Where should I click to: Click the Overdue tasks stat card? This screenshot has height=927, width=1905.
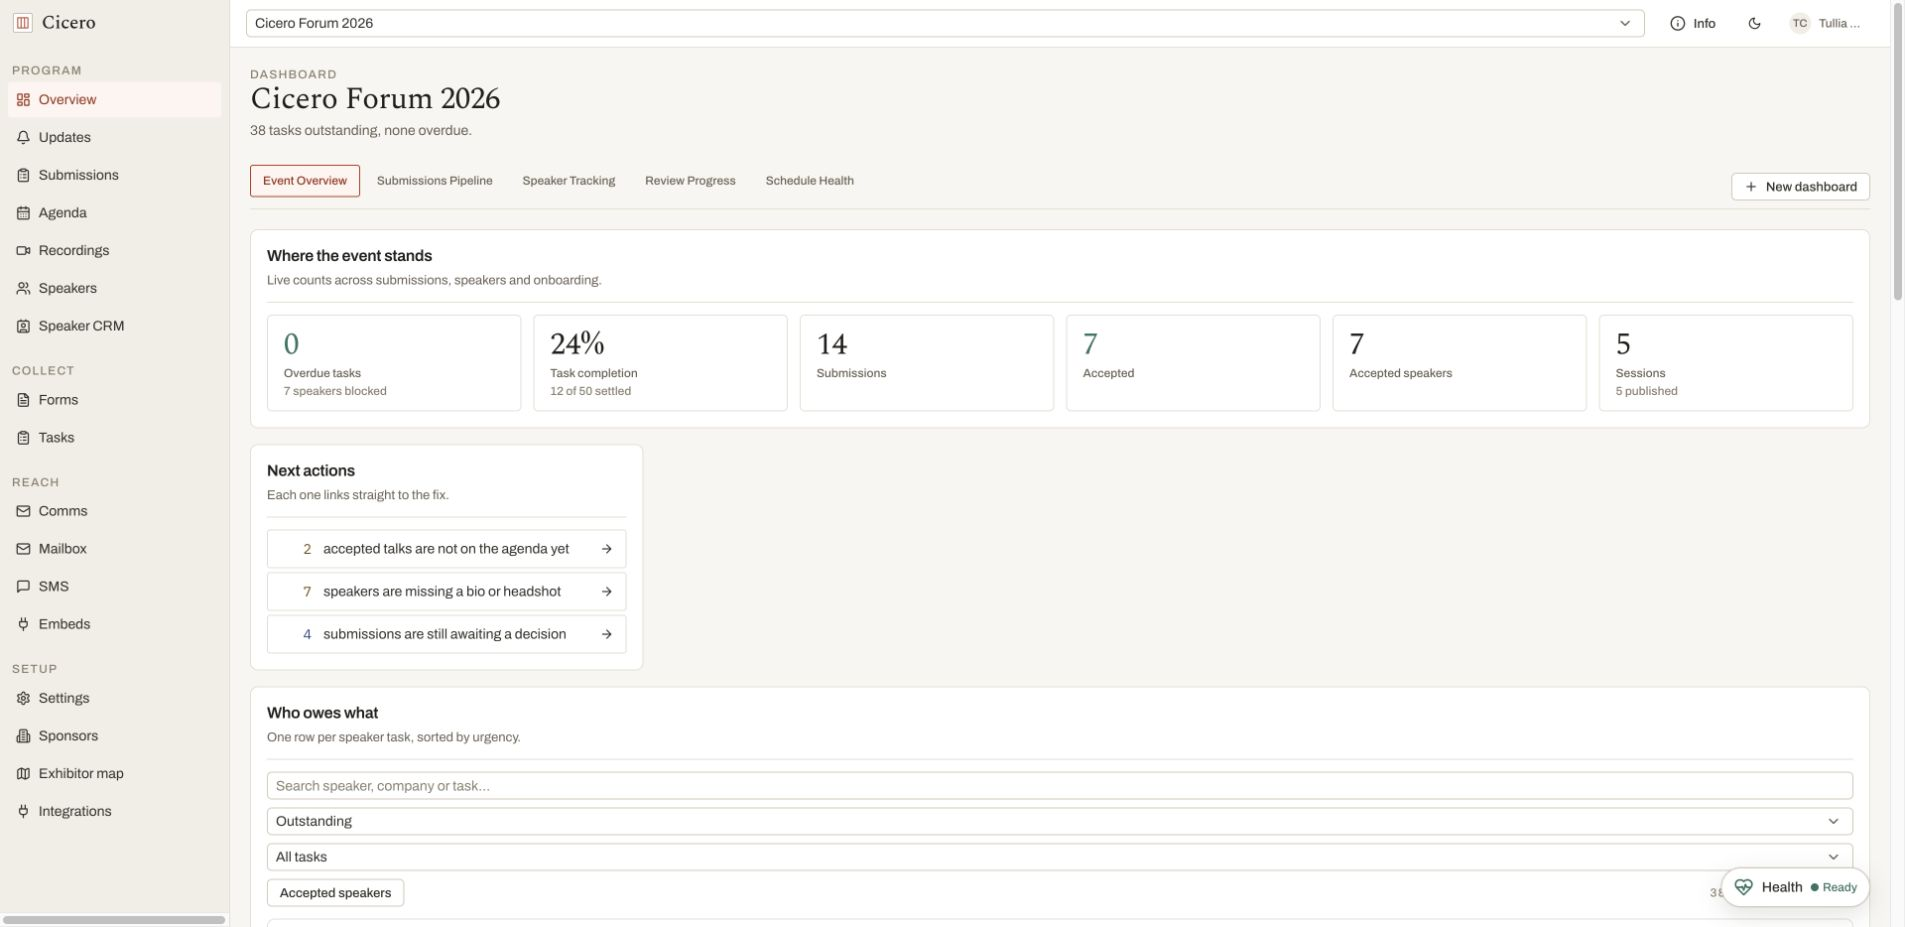pos(394,363)
